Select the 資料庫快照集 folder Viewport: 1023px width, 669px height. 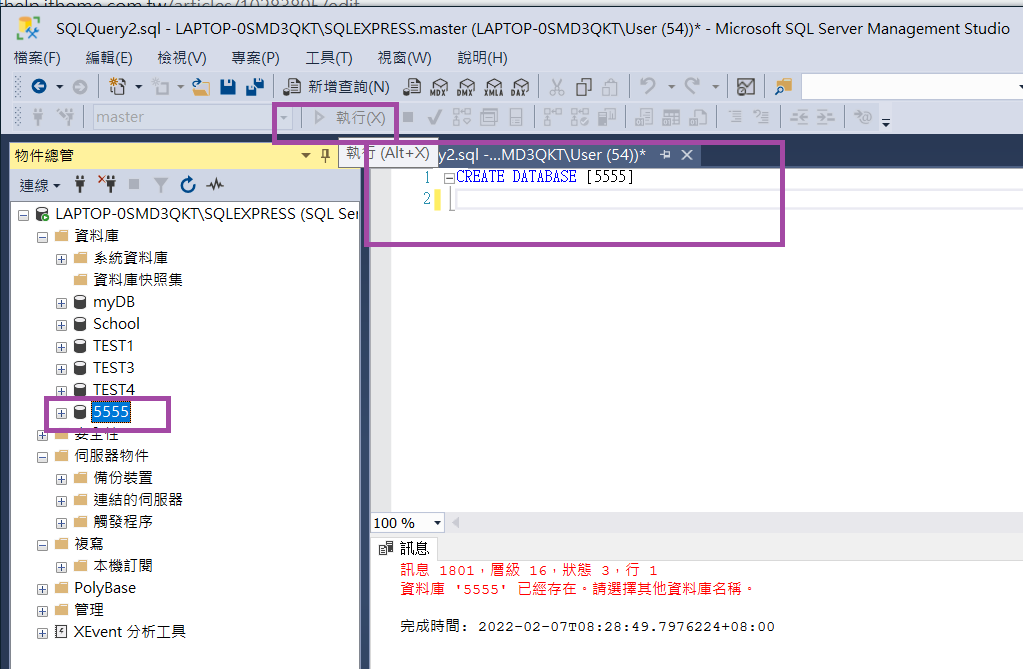[138, 280]
